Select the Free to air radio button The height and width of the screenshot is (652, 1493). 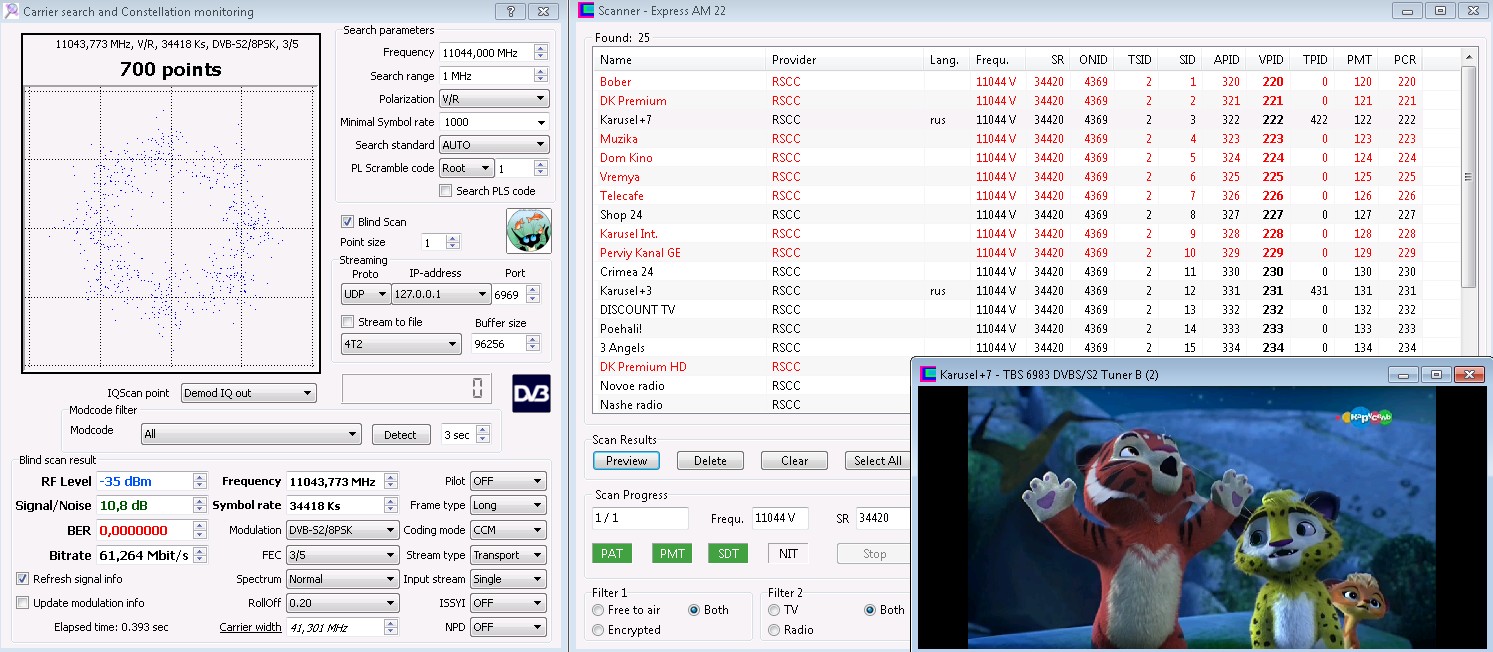598,610
